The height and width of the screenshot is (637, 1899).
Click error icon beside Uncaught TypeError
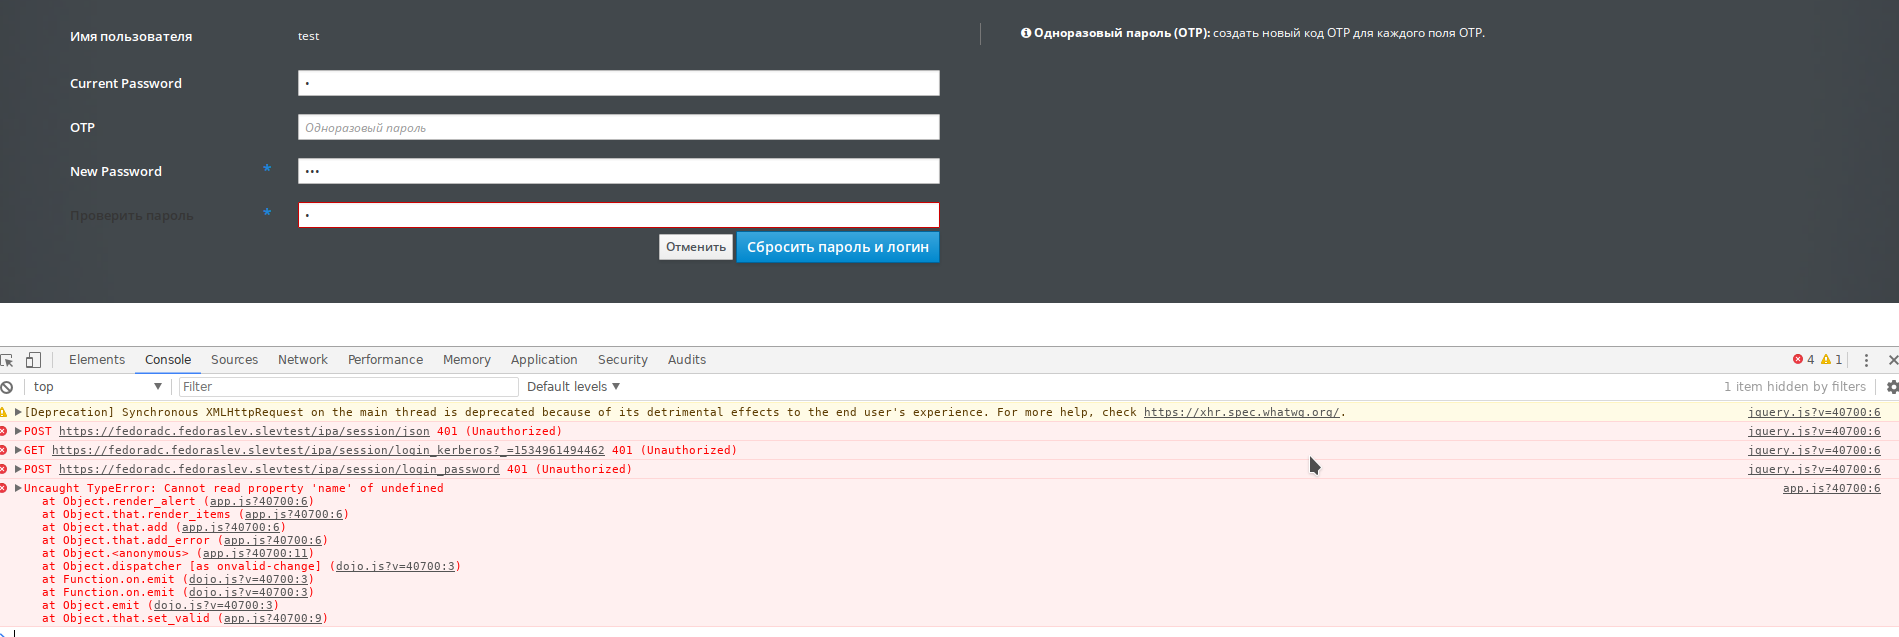(x=4, y=488)
